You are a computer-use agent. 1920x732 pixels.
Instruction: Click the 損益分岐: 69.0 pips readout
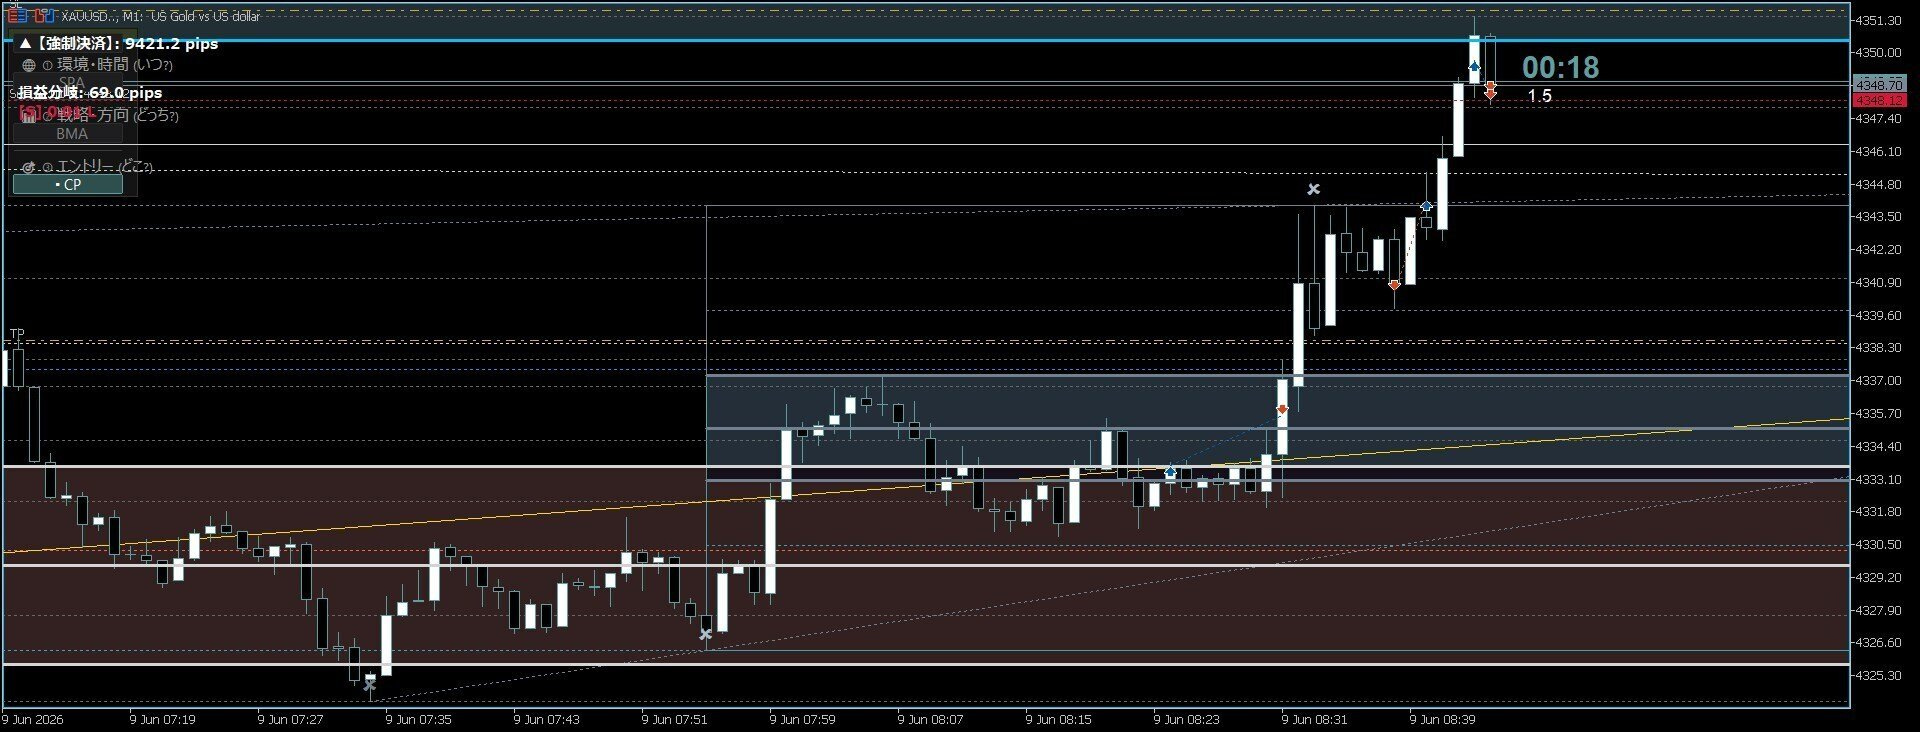tap(90, 93)
